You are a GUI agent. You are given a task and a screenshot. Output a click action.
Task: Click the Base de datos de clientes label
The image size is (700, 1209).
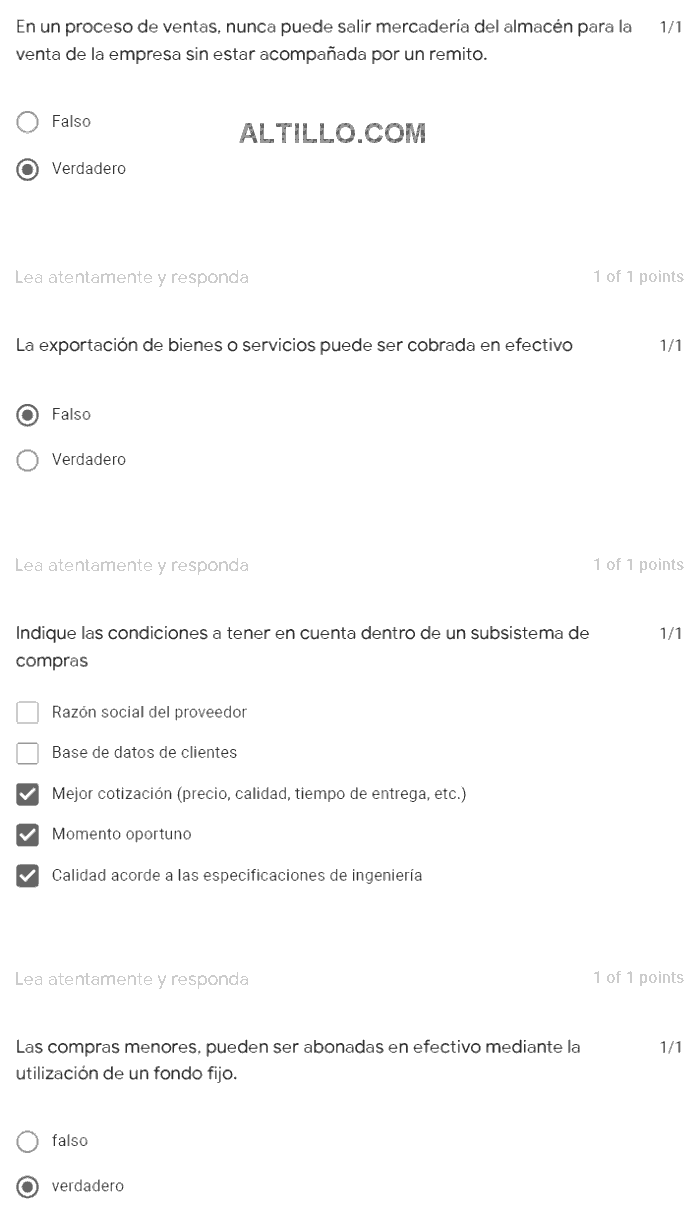[144, 753]
